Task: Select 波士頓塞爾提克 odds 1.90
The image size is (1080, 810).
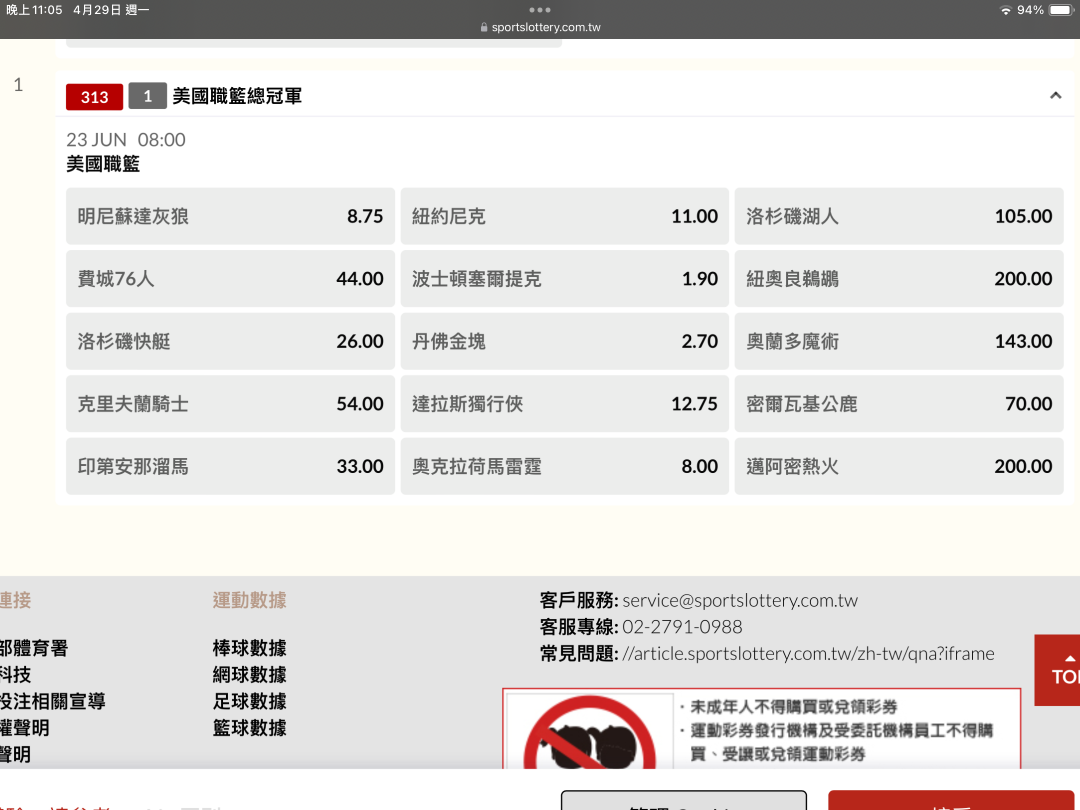Action: 565,279
